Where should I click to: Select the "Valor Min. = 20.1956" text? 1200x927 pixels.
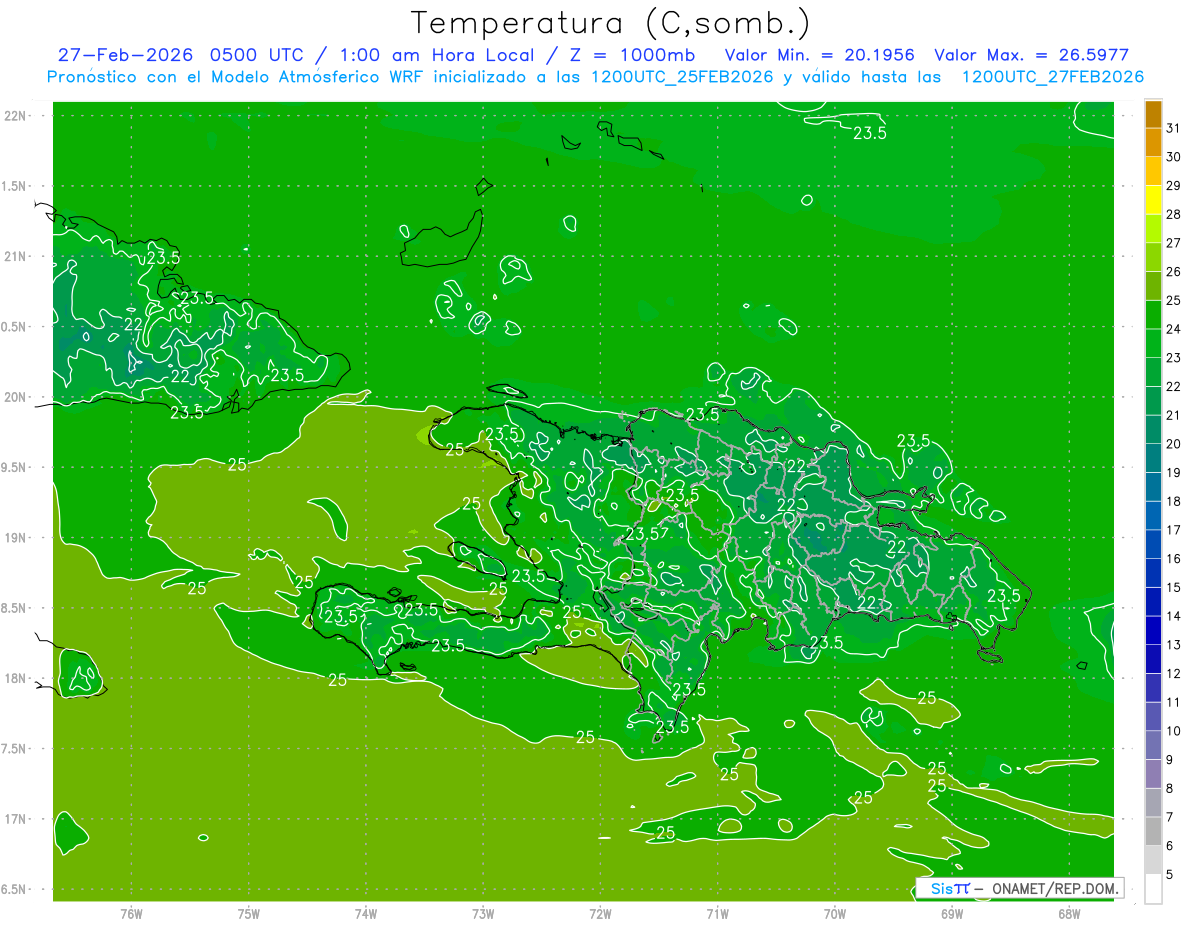click(x=819, y=55)
